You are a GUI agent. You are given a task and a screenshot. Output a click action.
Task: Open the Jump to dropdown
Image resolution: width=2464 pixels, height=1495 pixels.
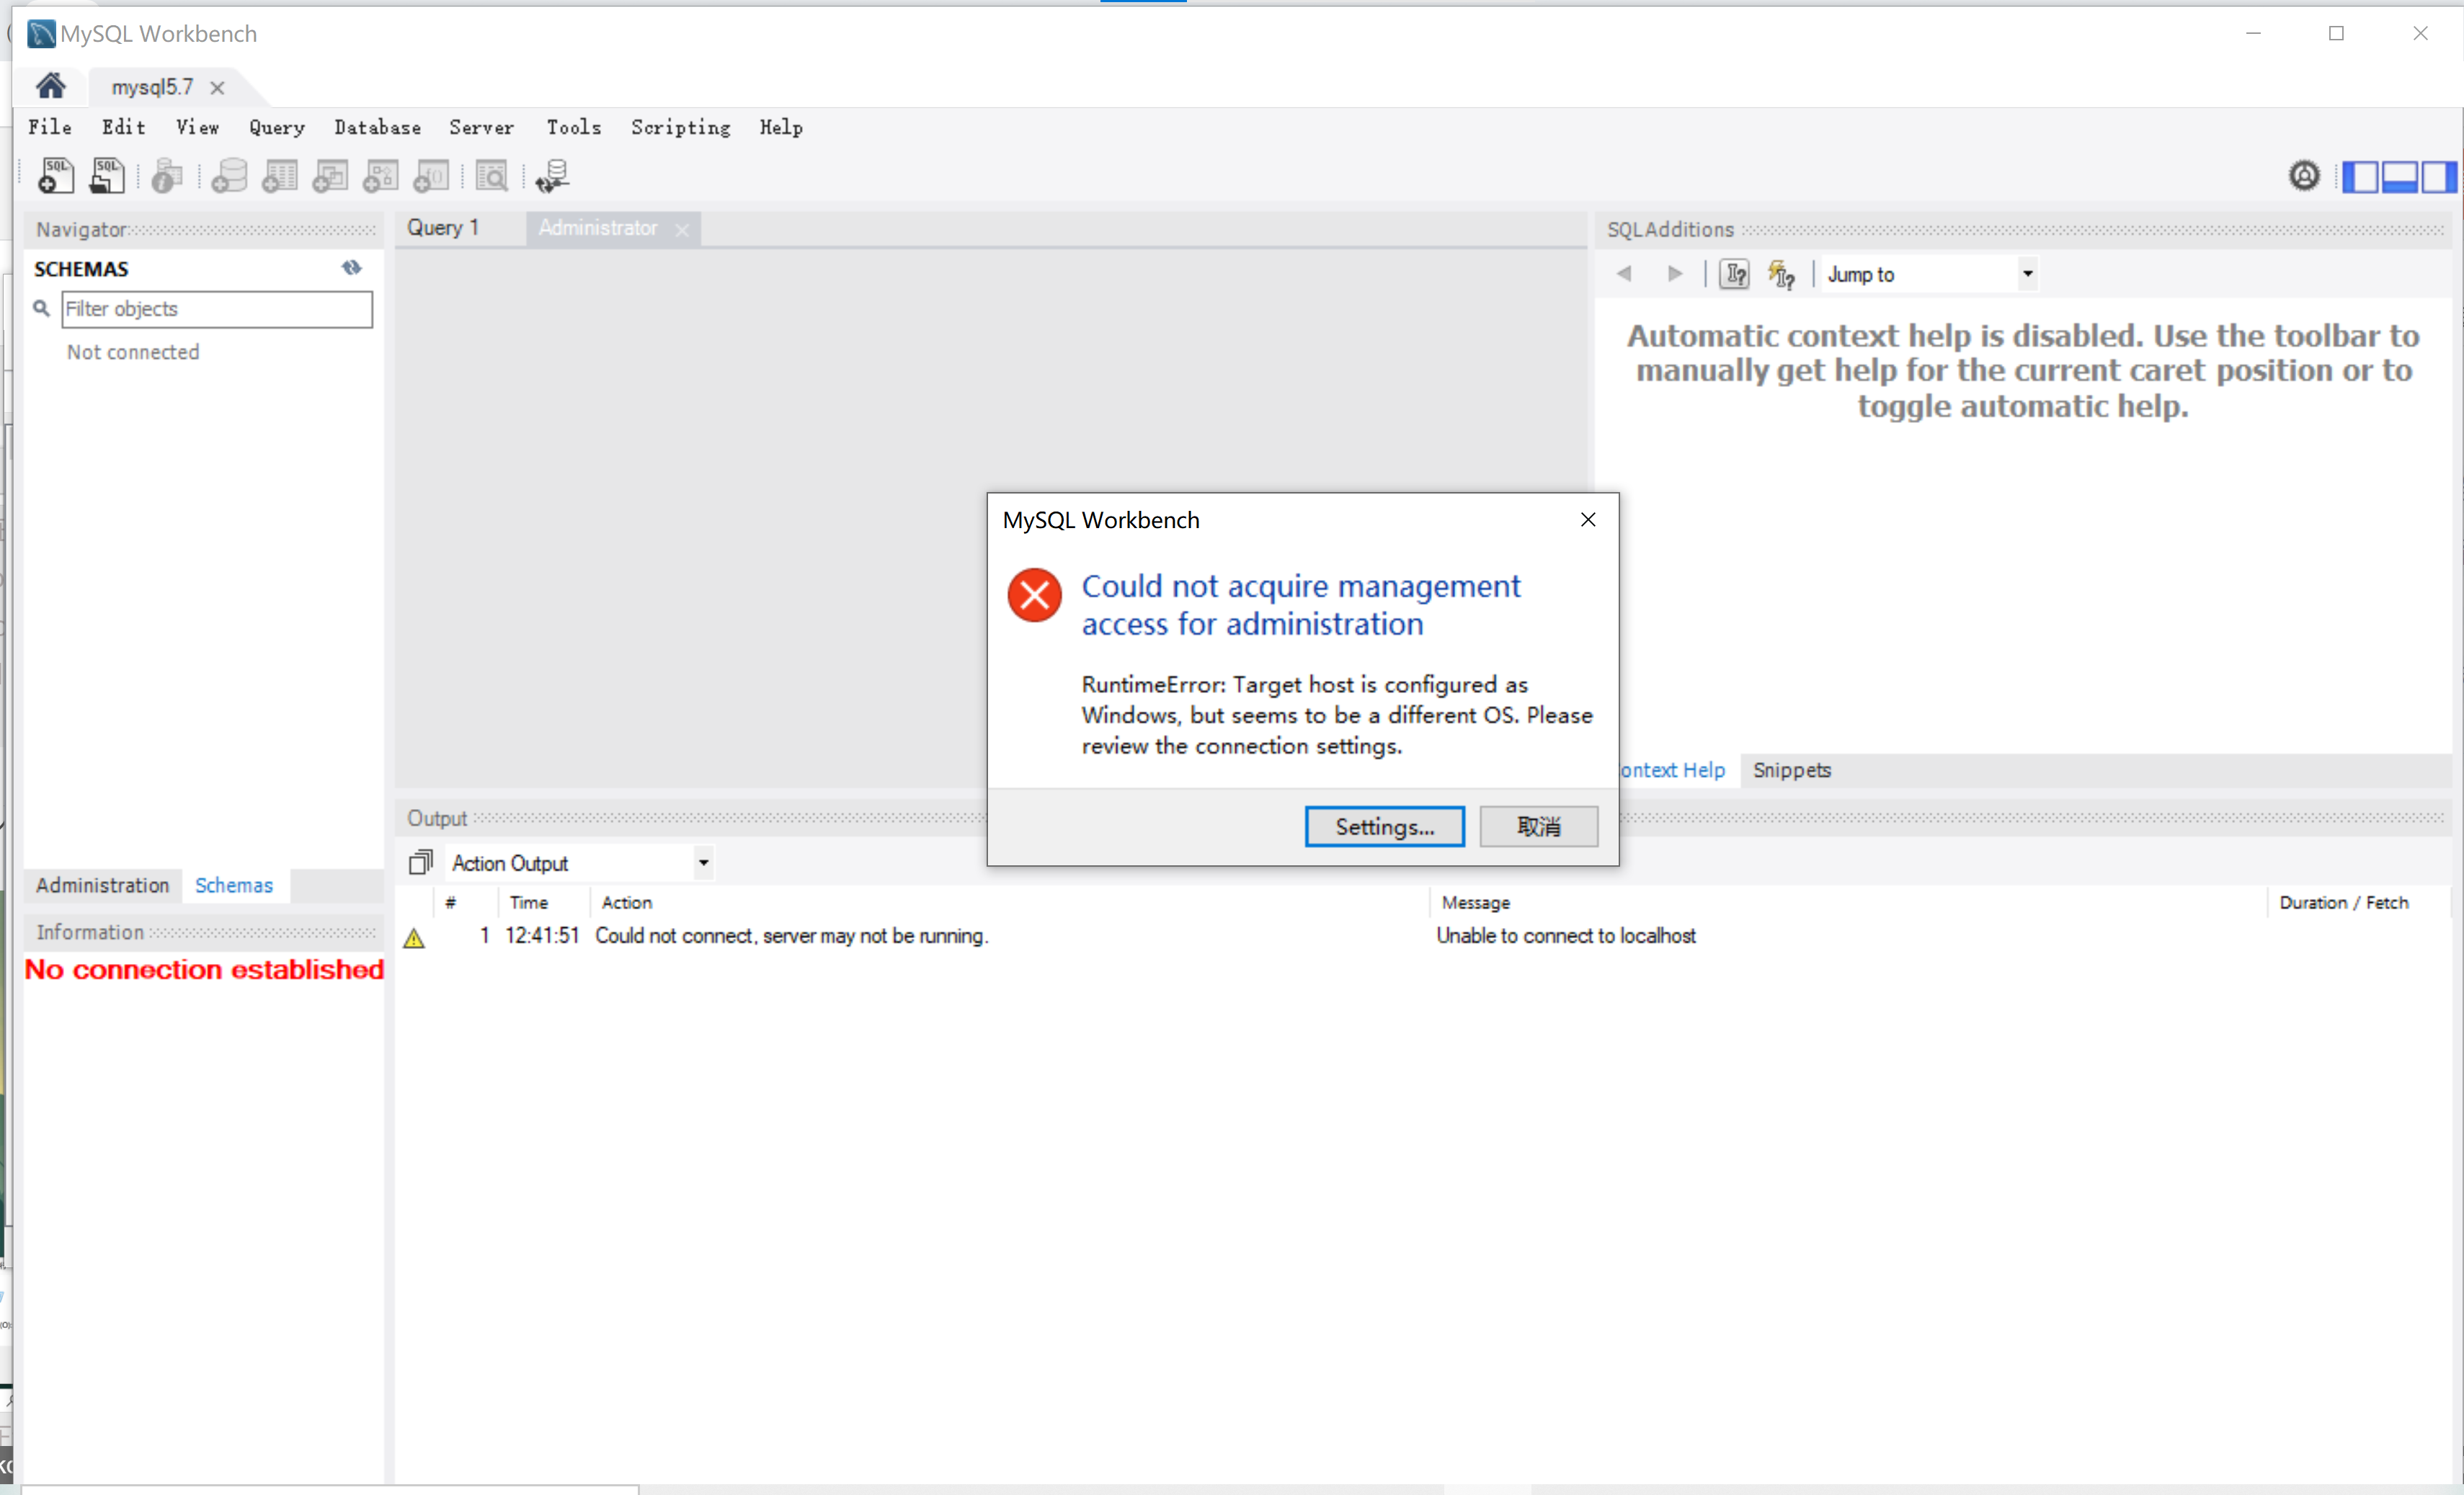tap(2027, 273)
